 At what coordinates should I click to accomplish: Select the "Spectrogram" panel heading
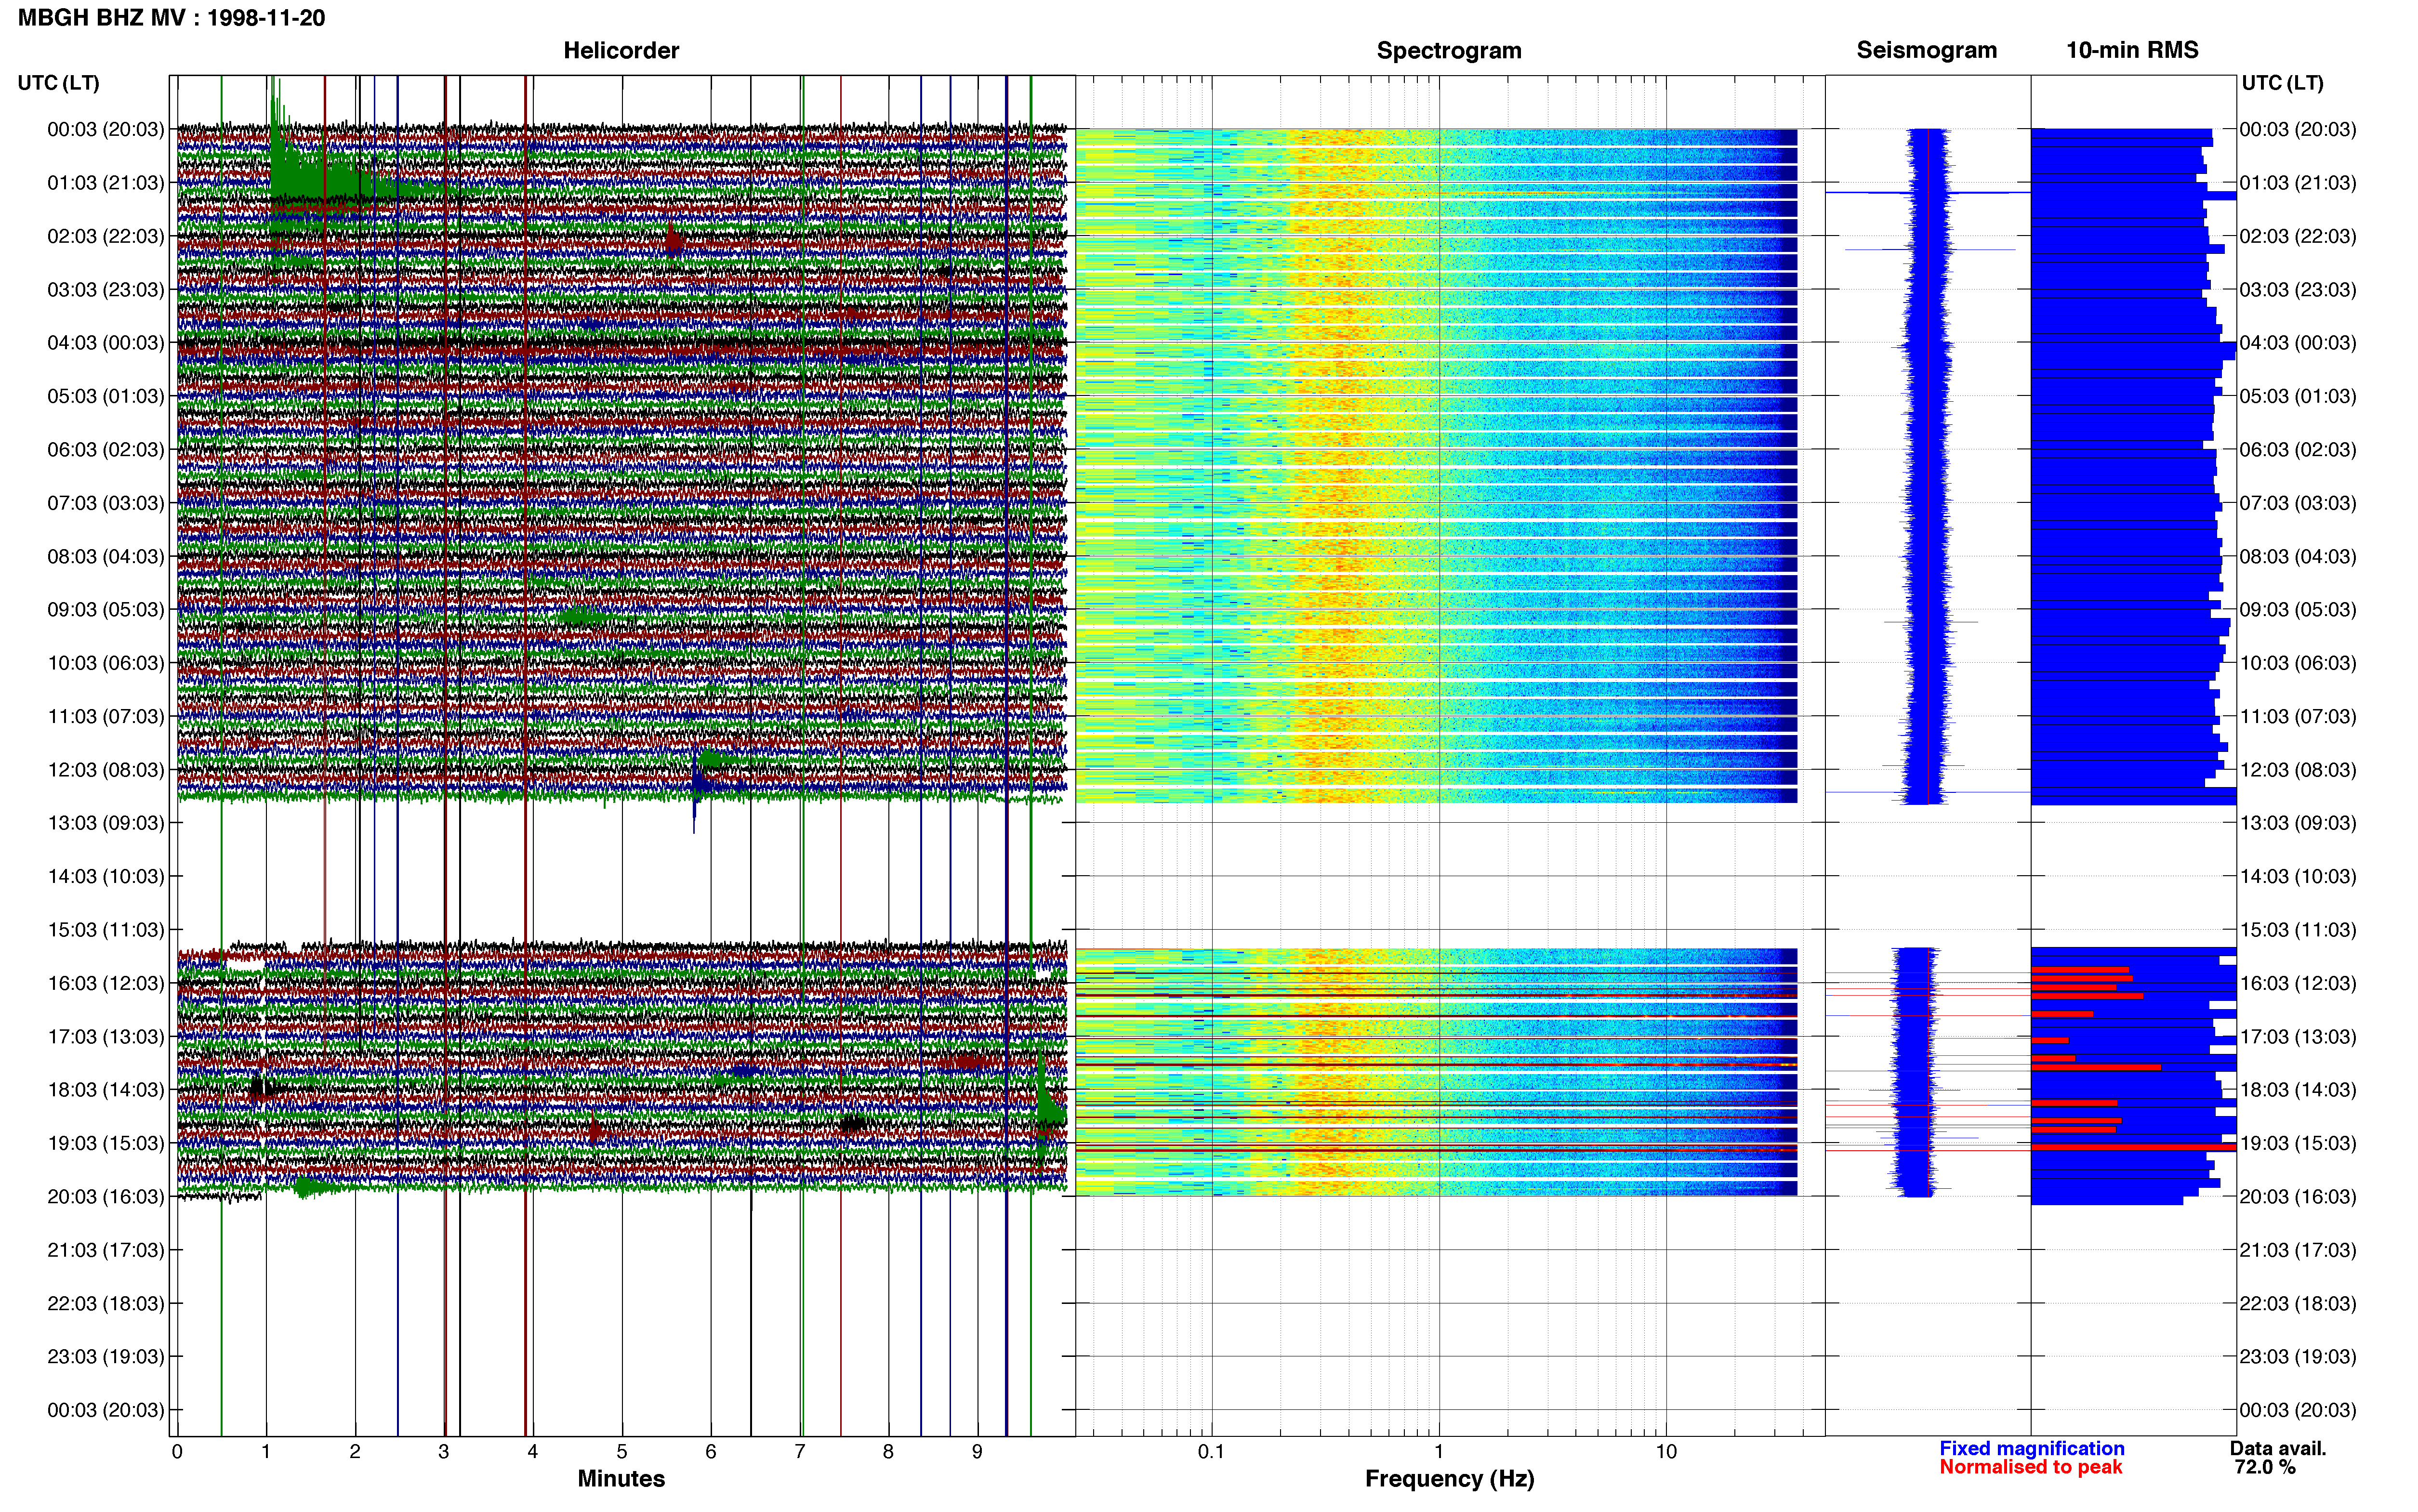point(1449,50)
